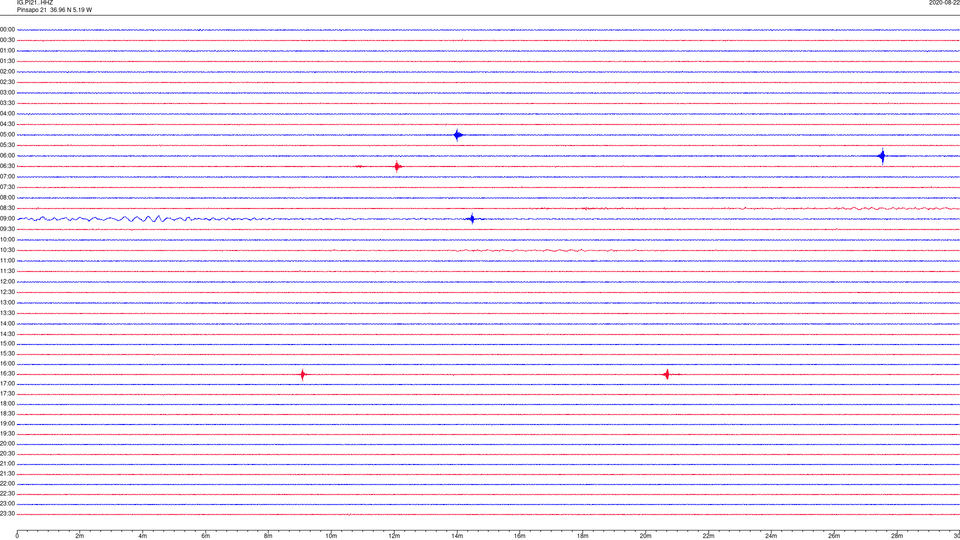Select the '10m' x-axis tick label
The height and width of the screenshot is (540, 960).
point(331,536)
